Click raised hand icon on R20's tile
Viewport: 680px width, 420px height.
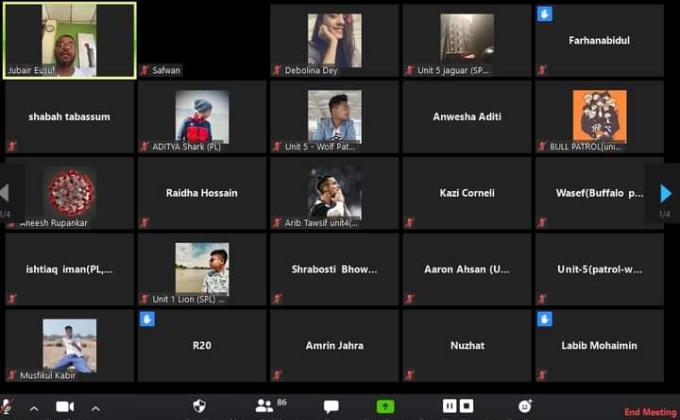[147, 319]
